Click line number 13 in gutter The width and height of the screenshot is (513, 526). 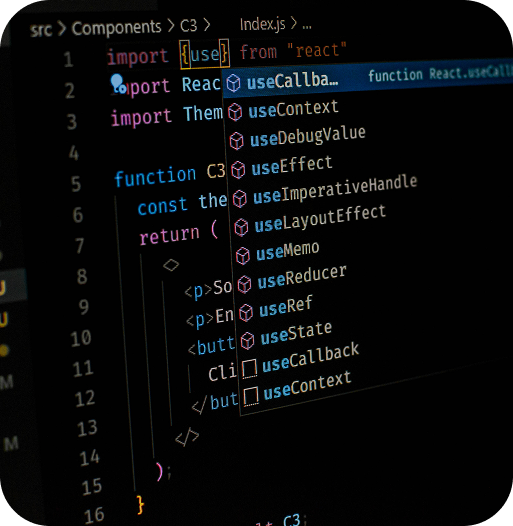[x=87, y=429]
